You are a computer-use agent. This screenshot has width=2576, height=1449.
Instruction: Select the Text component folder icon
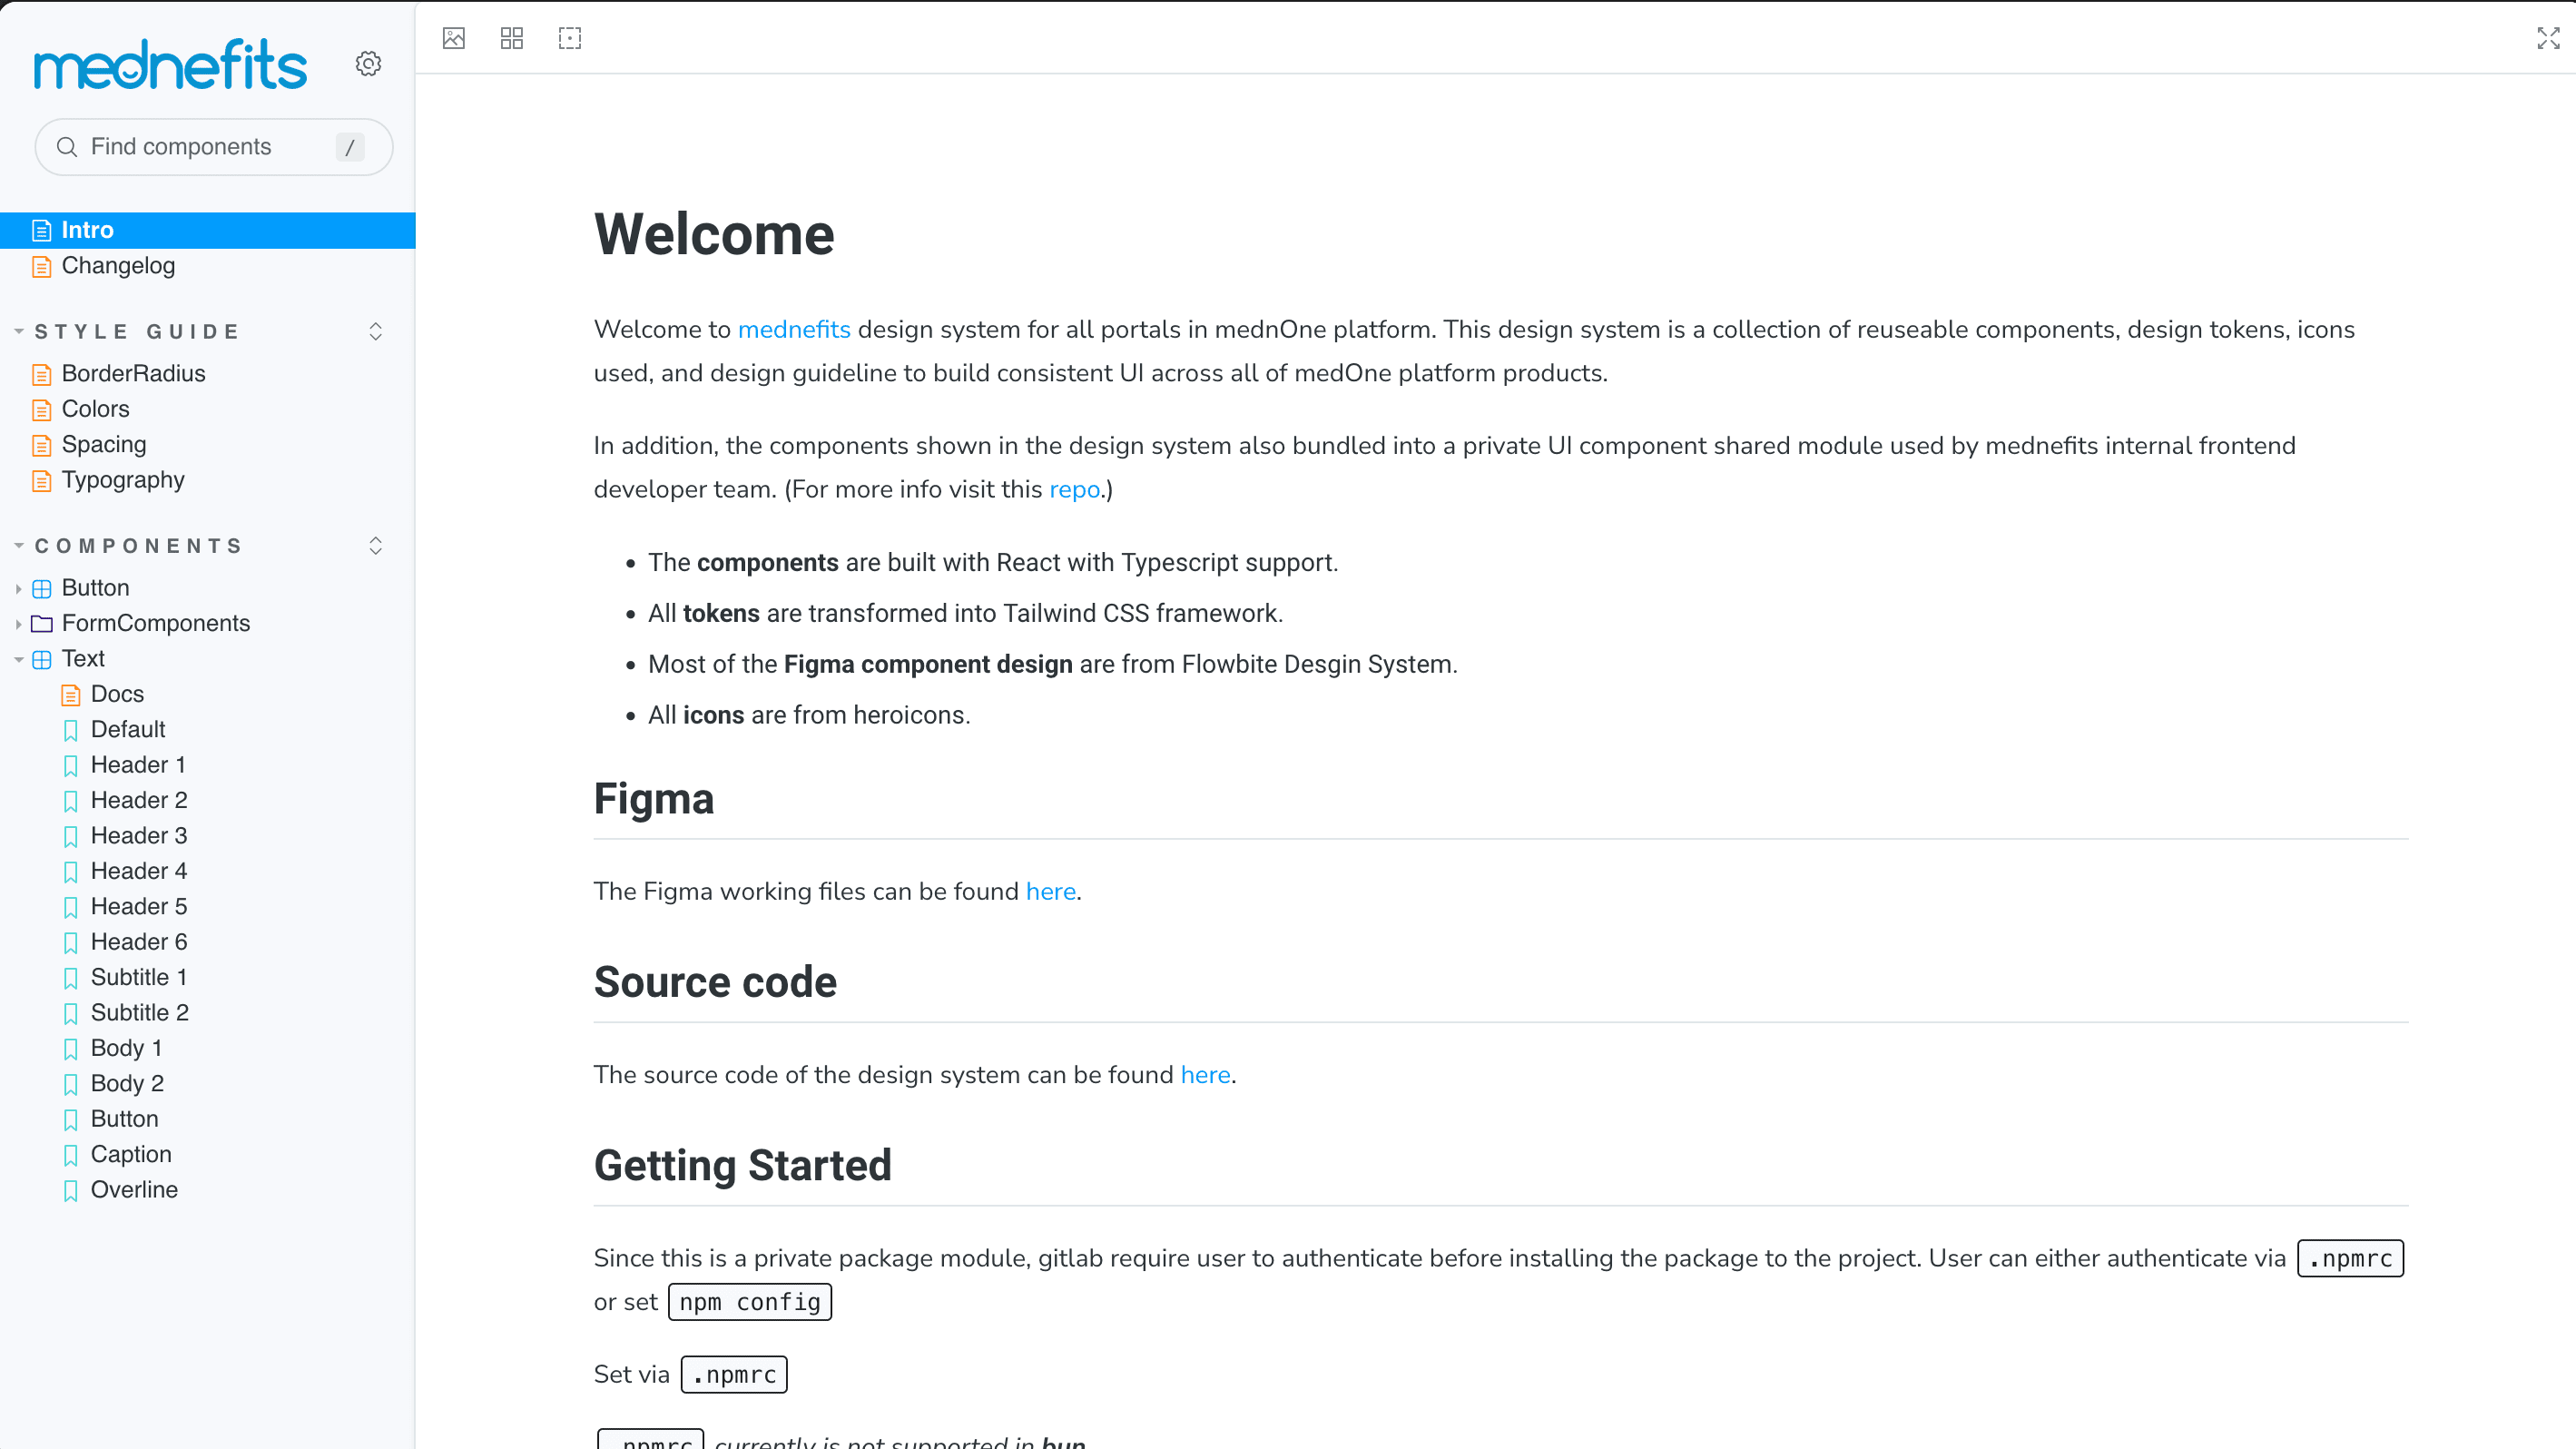[43, 658]
